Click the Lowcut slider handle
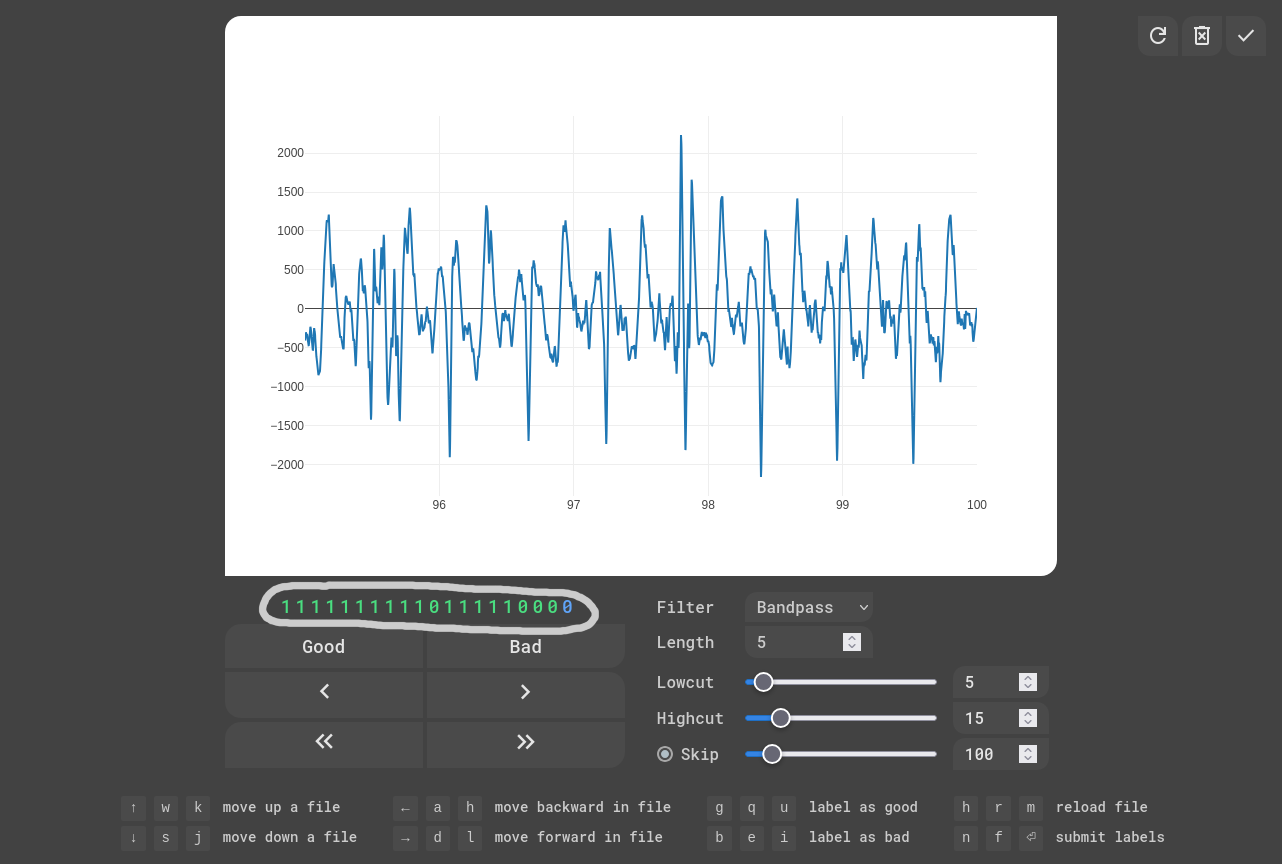The width and height of the screenshot is (1282, 864). 763,682
